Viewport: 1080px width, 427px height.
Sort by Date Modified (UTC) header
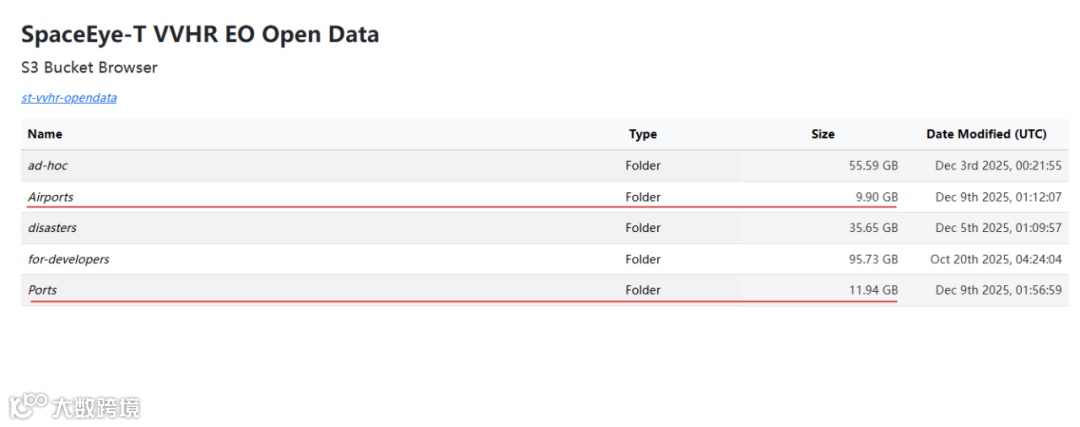(986, 134)
